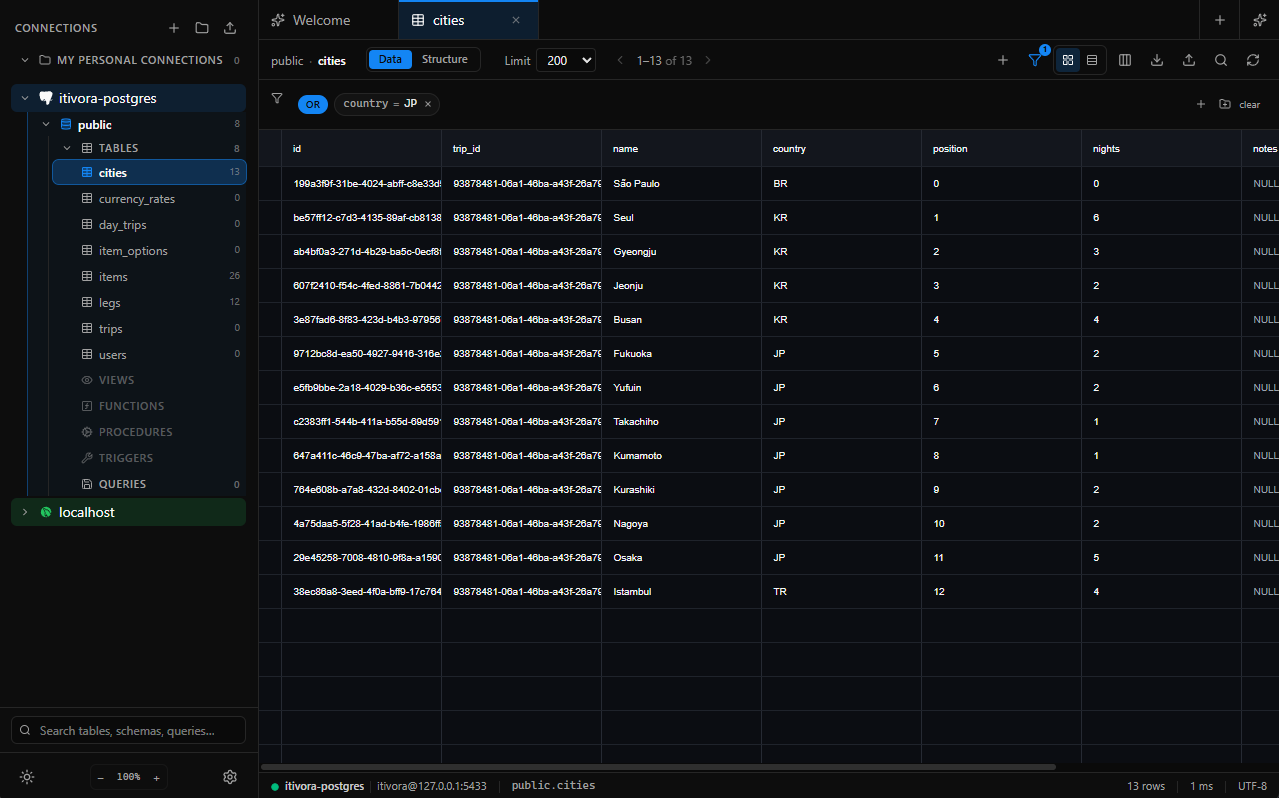Screen dimensions: 1279x798
Task: Open the row Limit dropdown
Action: click(565, 60)
